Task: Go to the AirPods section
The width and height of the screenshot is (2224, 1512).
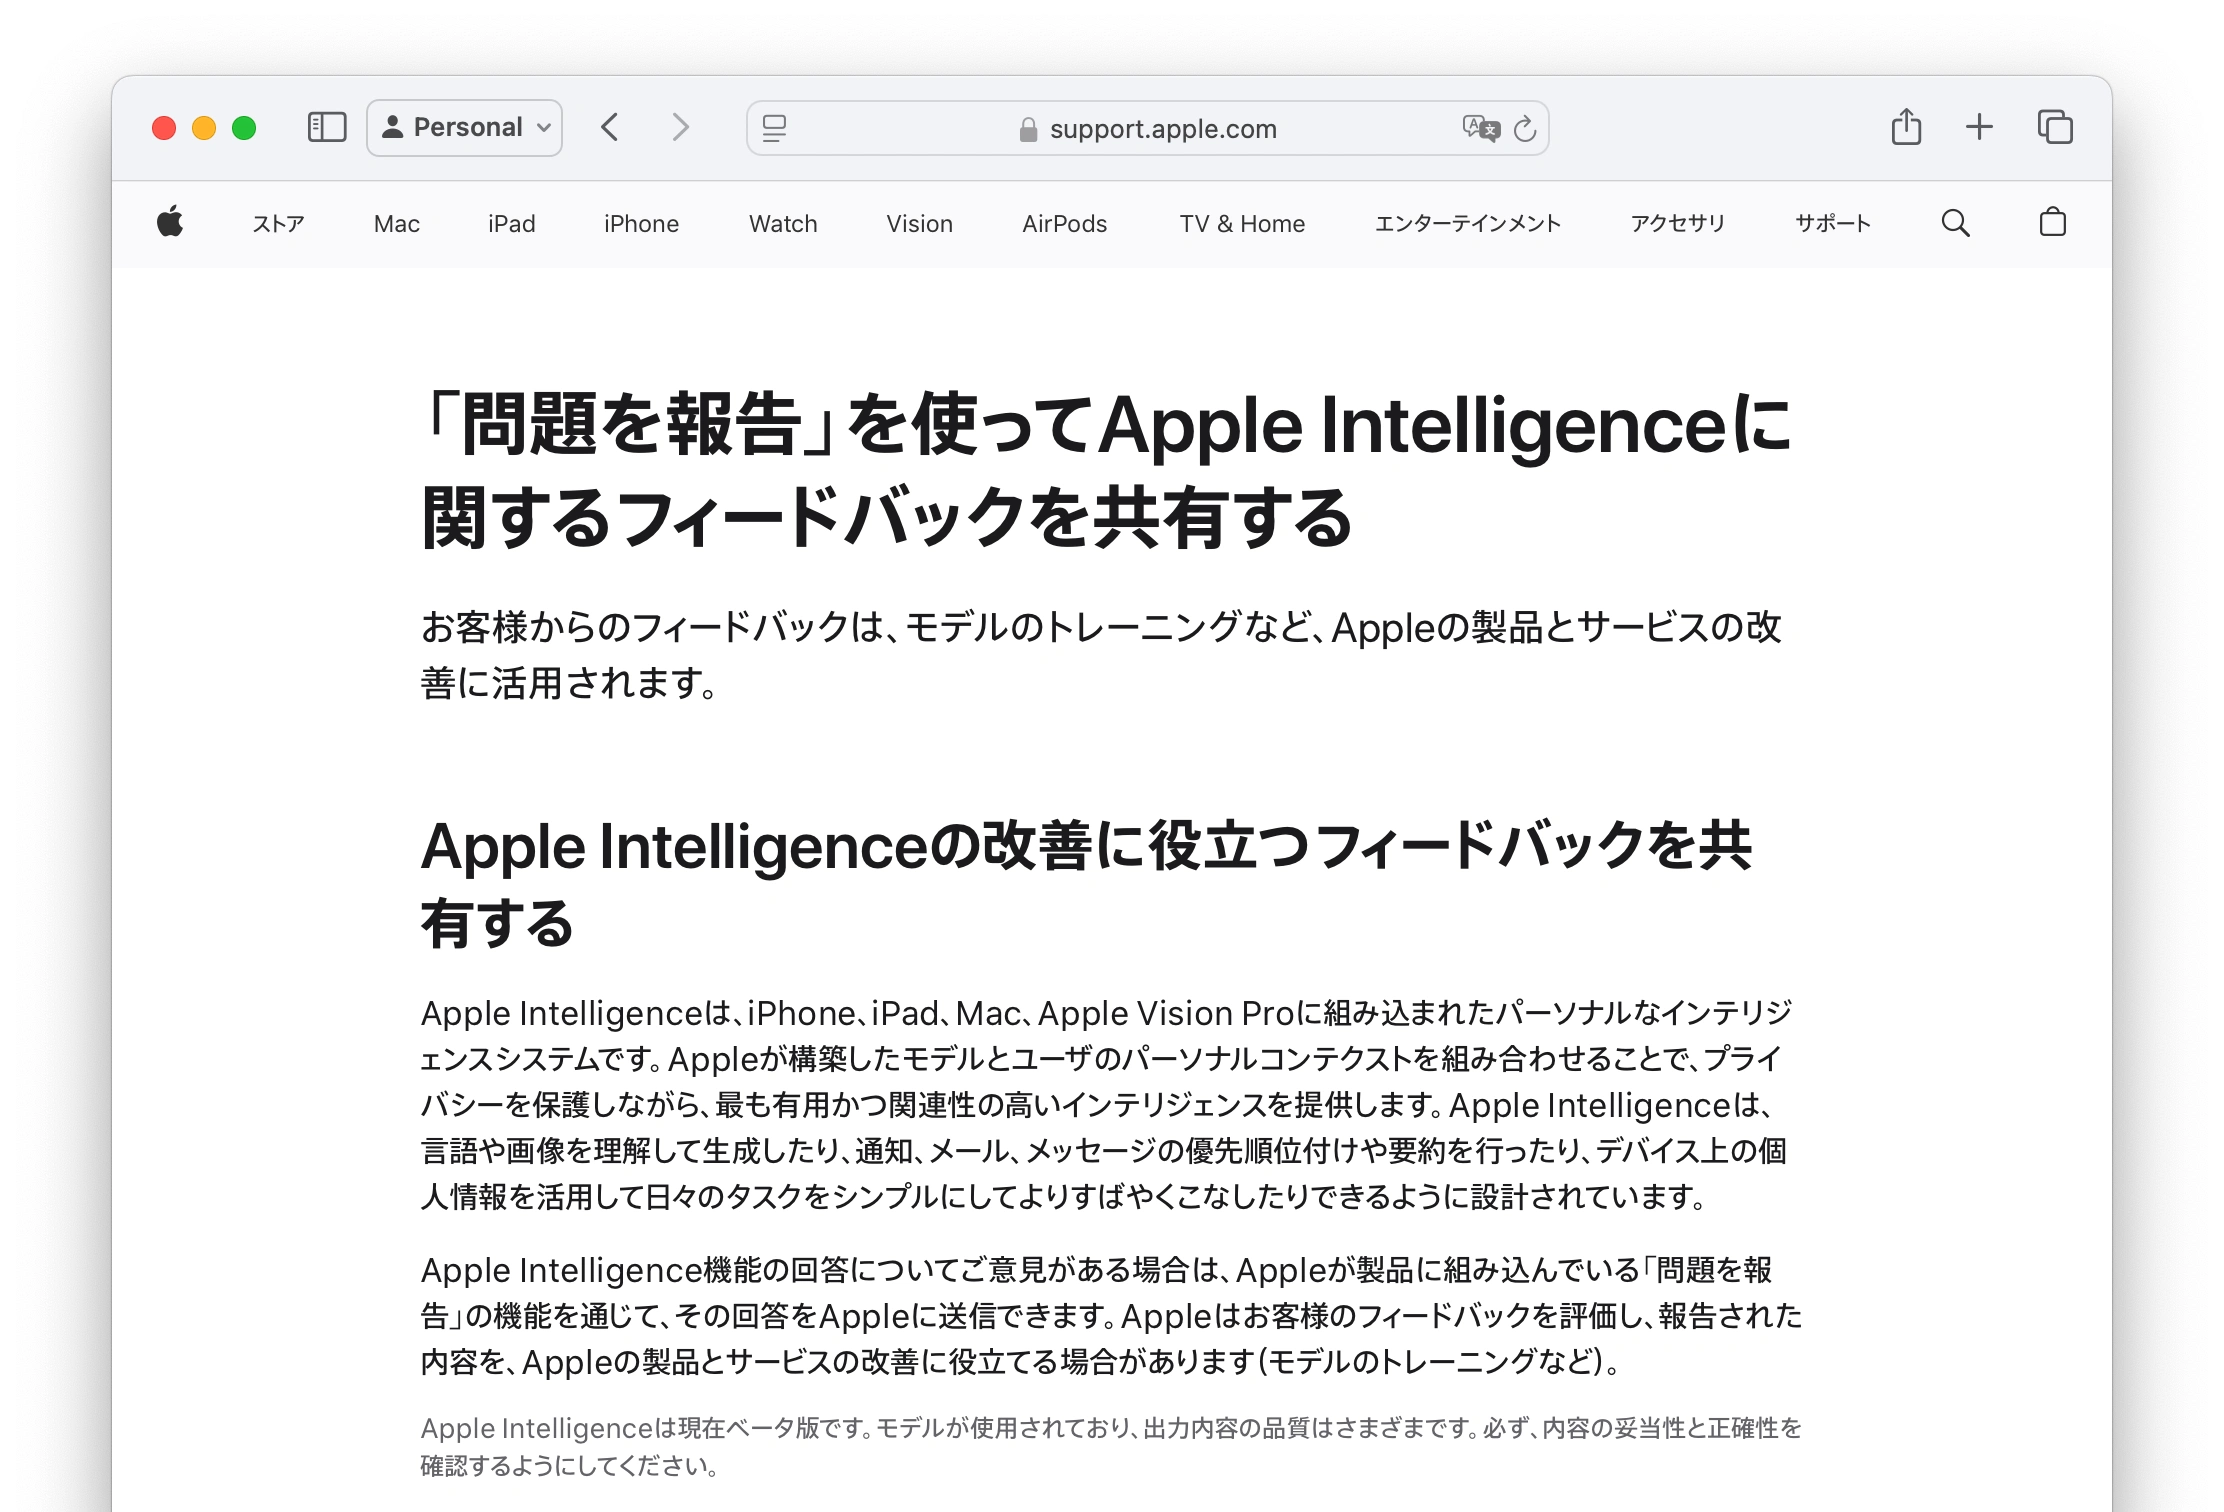Action: pyautogui.click(x=1064, y=224)
